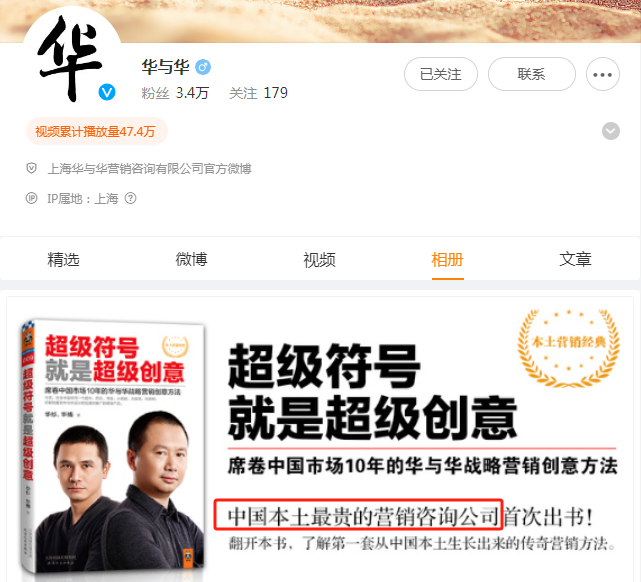Click the IP location icon
The image size is (641, 582).
pos(31,199)
